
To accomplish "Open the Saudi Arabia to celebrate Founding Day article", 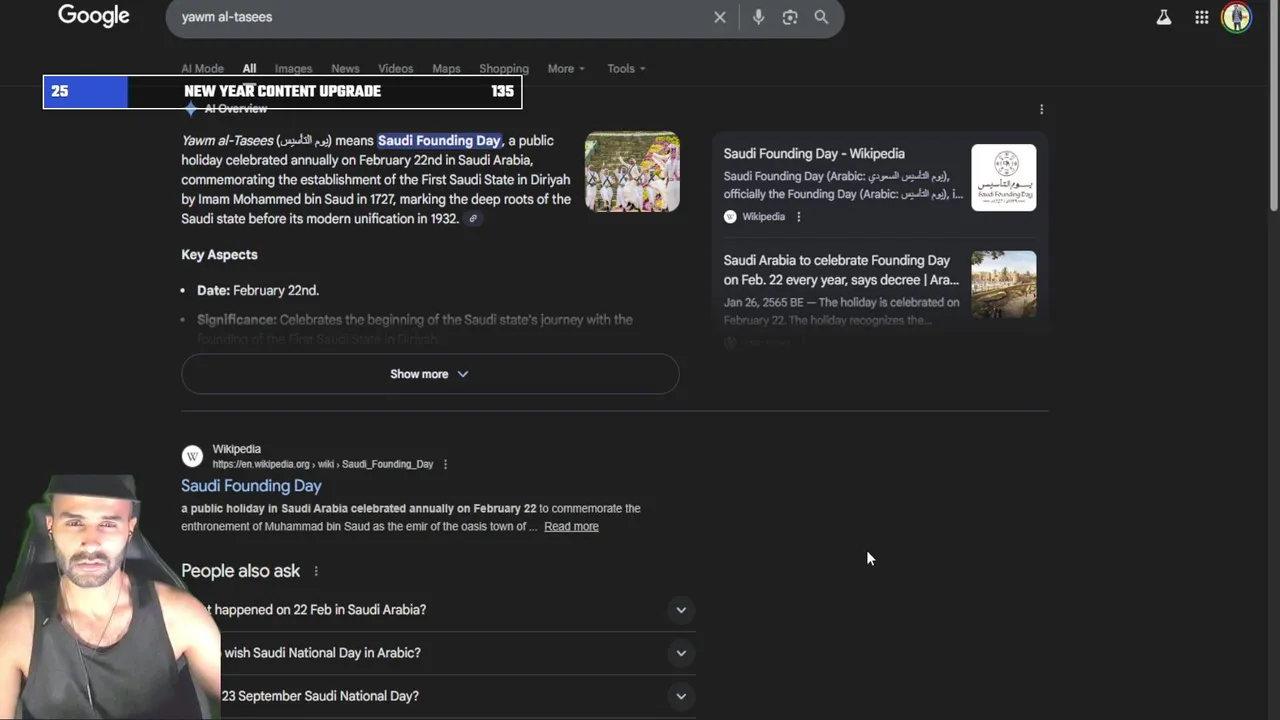I will tap(841, 270).
